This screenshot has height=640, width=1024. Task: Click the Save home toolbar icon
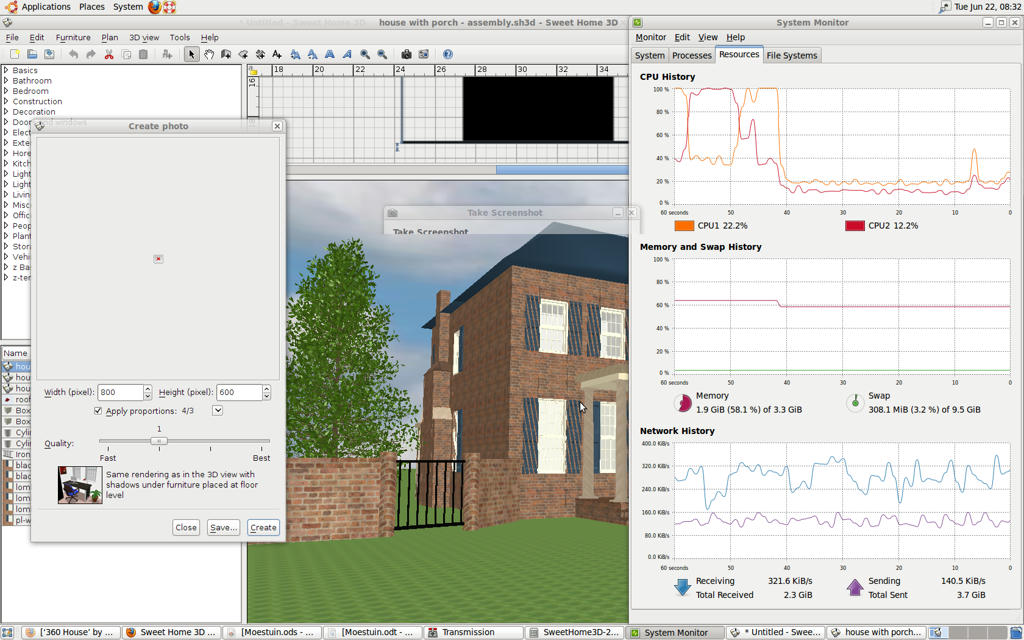[49, 54]
